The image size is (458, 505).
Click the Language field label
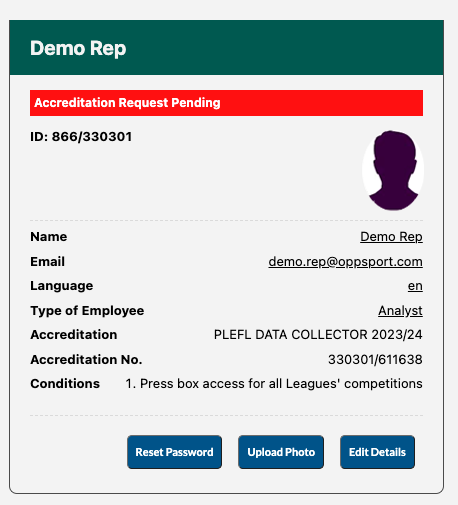[62, 286]
